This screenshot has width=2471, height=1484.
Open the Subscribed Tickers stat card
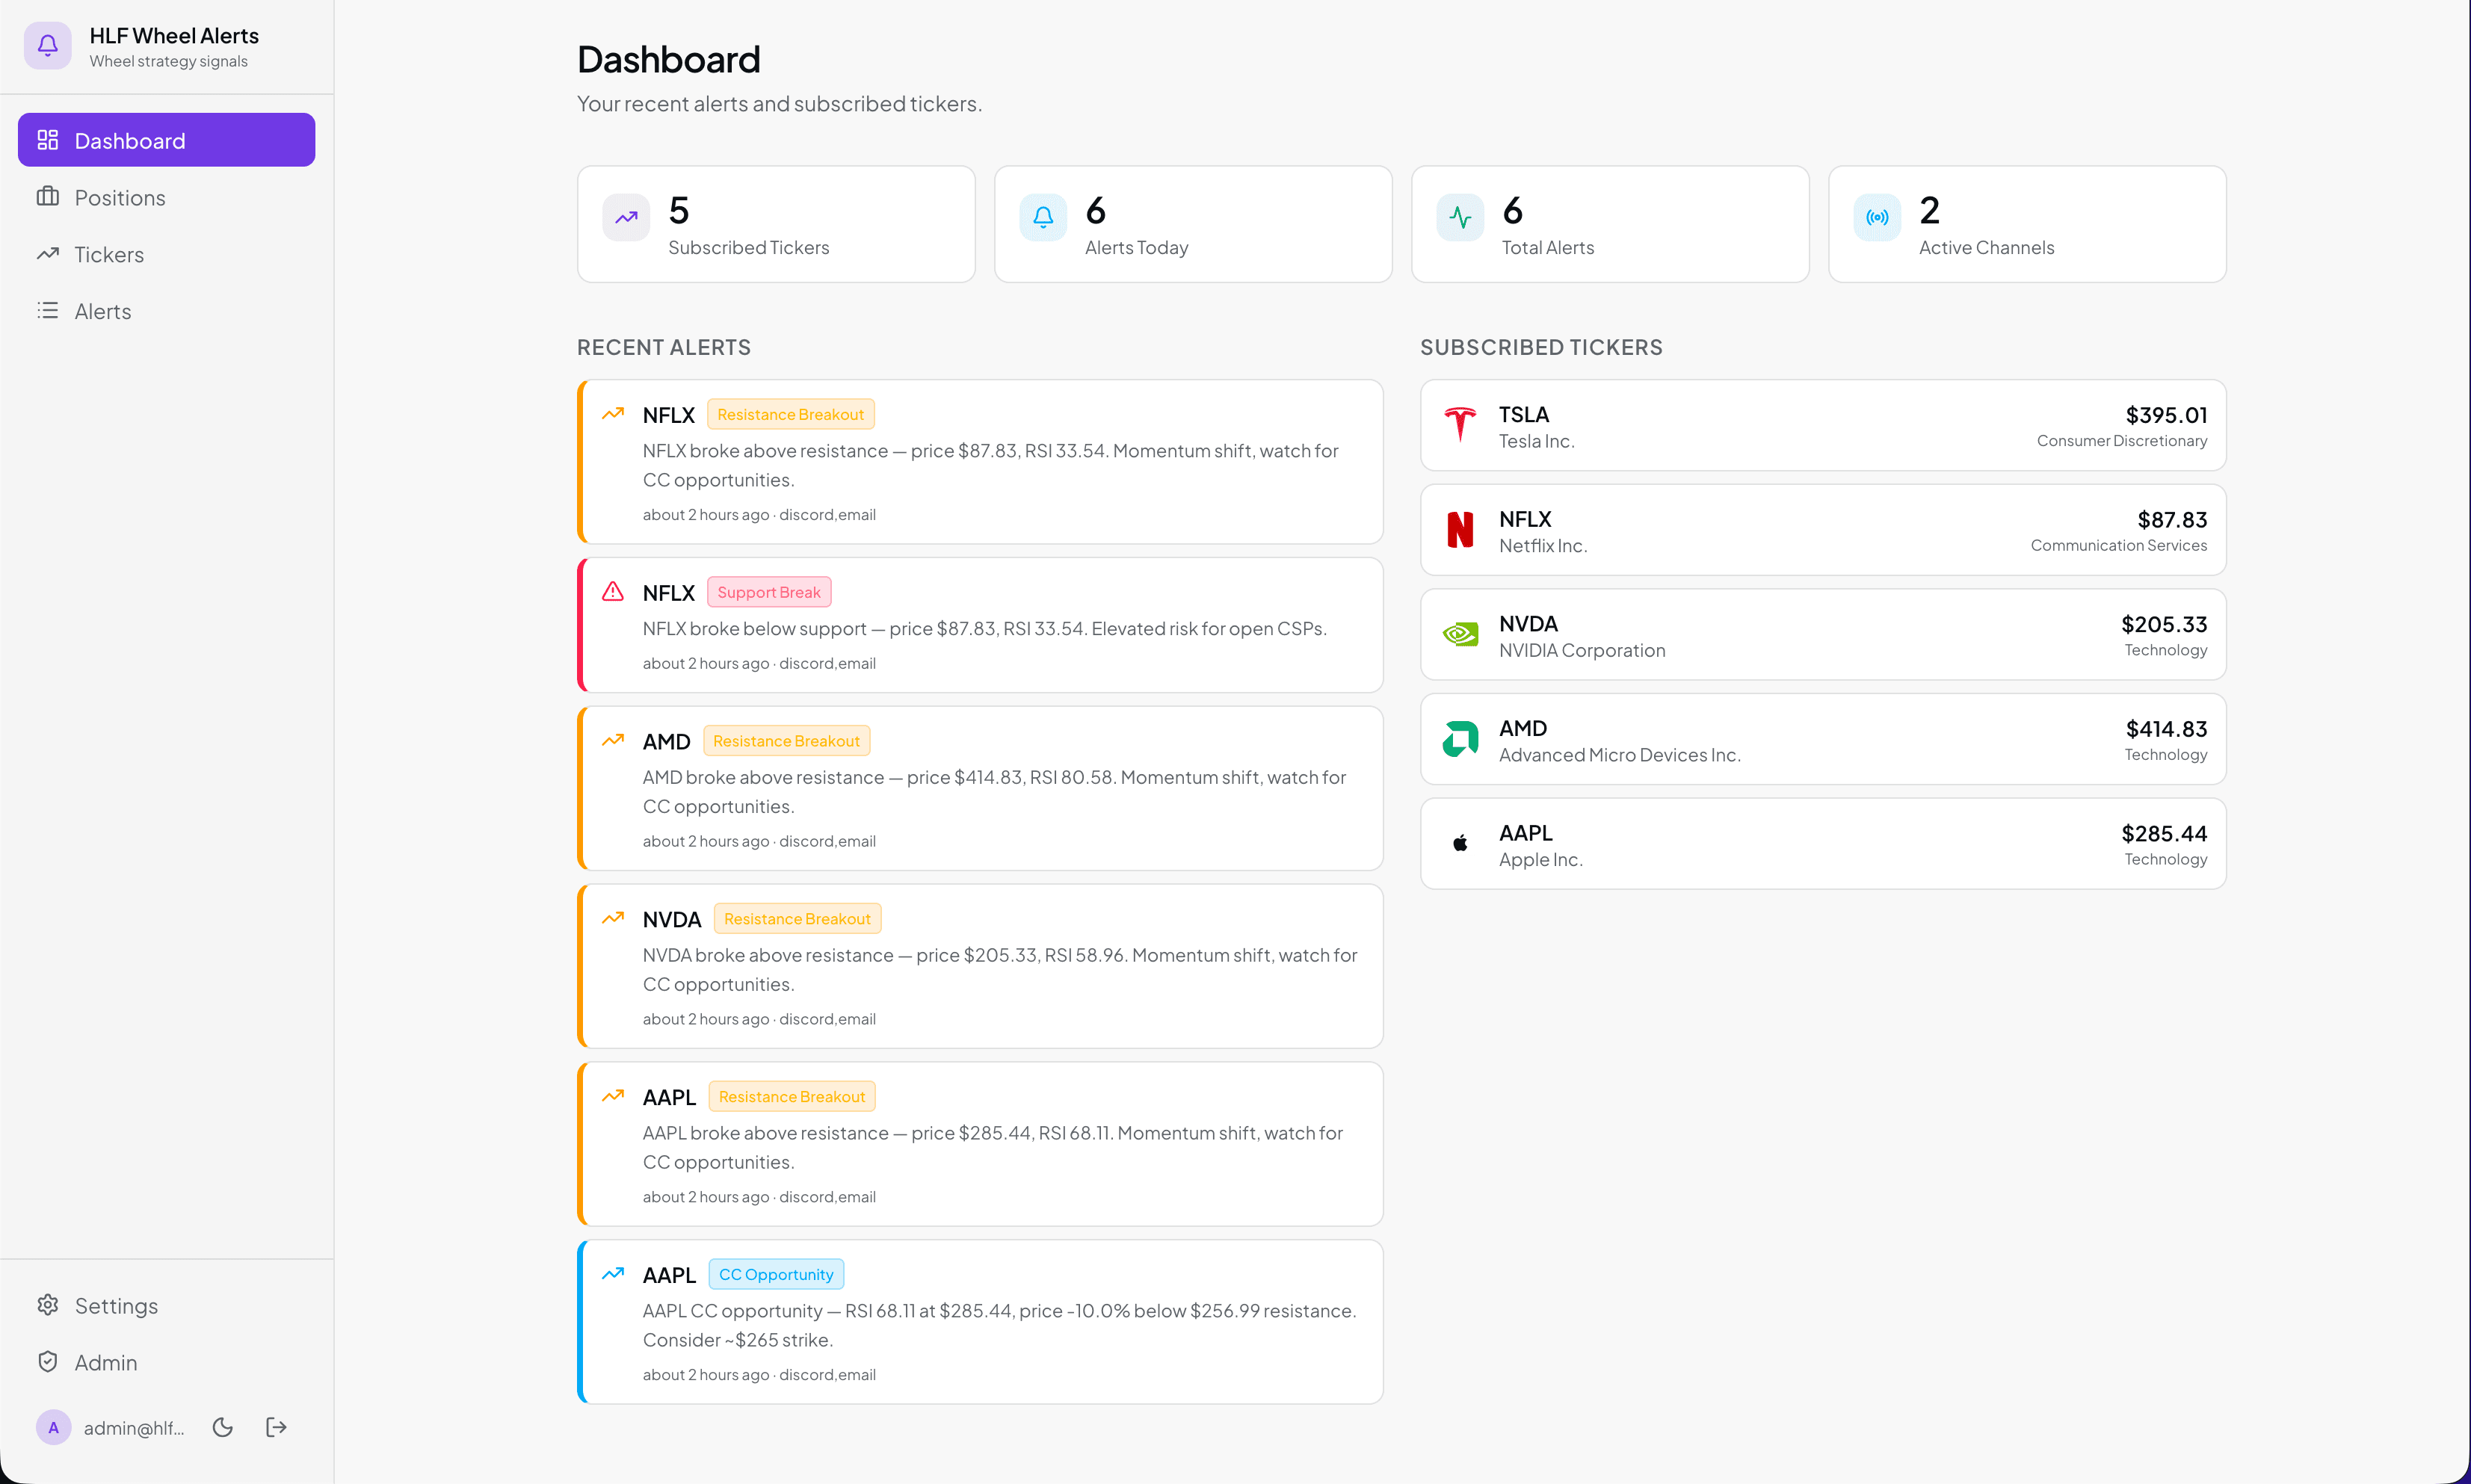(x=776, y=224)
